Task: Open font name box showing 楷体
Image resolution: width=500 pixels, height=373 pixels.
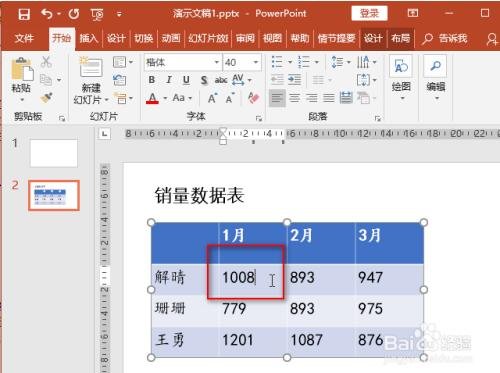Action: (x=183, y=62)
